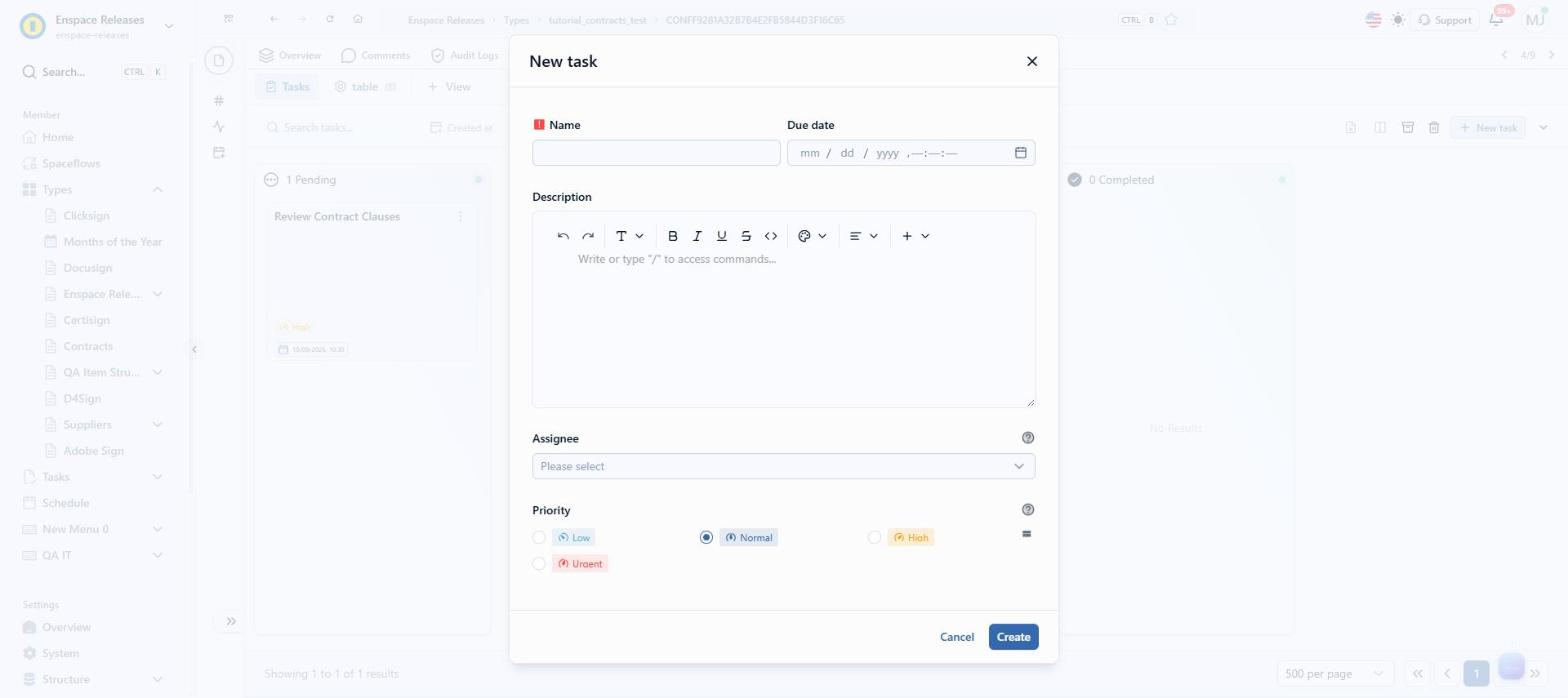Viewport: 1568px width, 698px height.
Task: Select Low priority radio button
Action: coord(539,537)
